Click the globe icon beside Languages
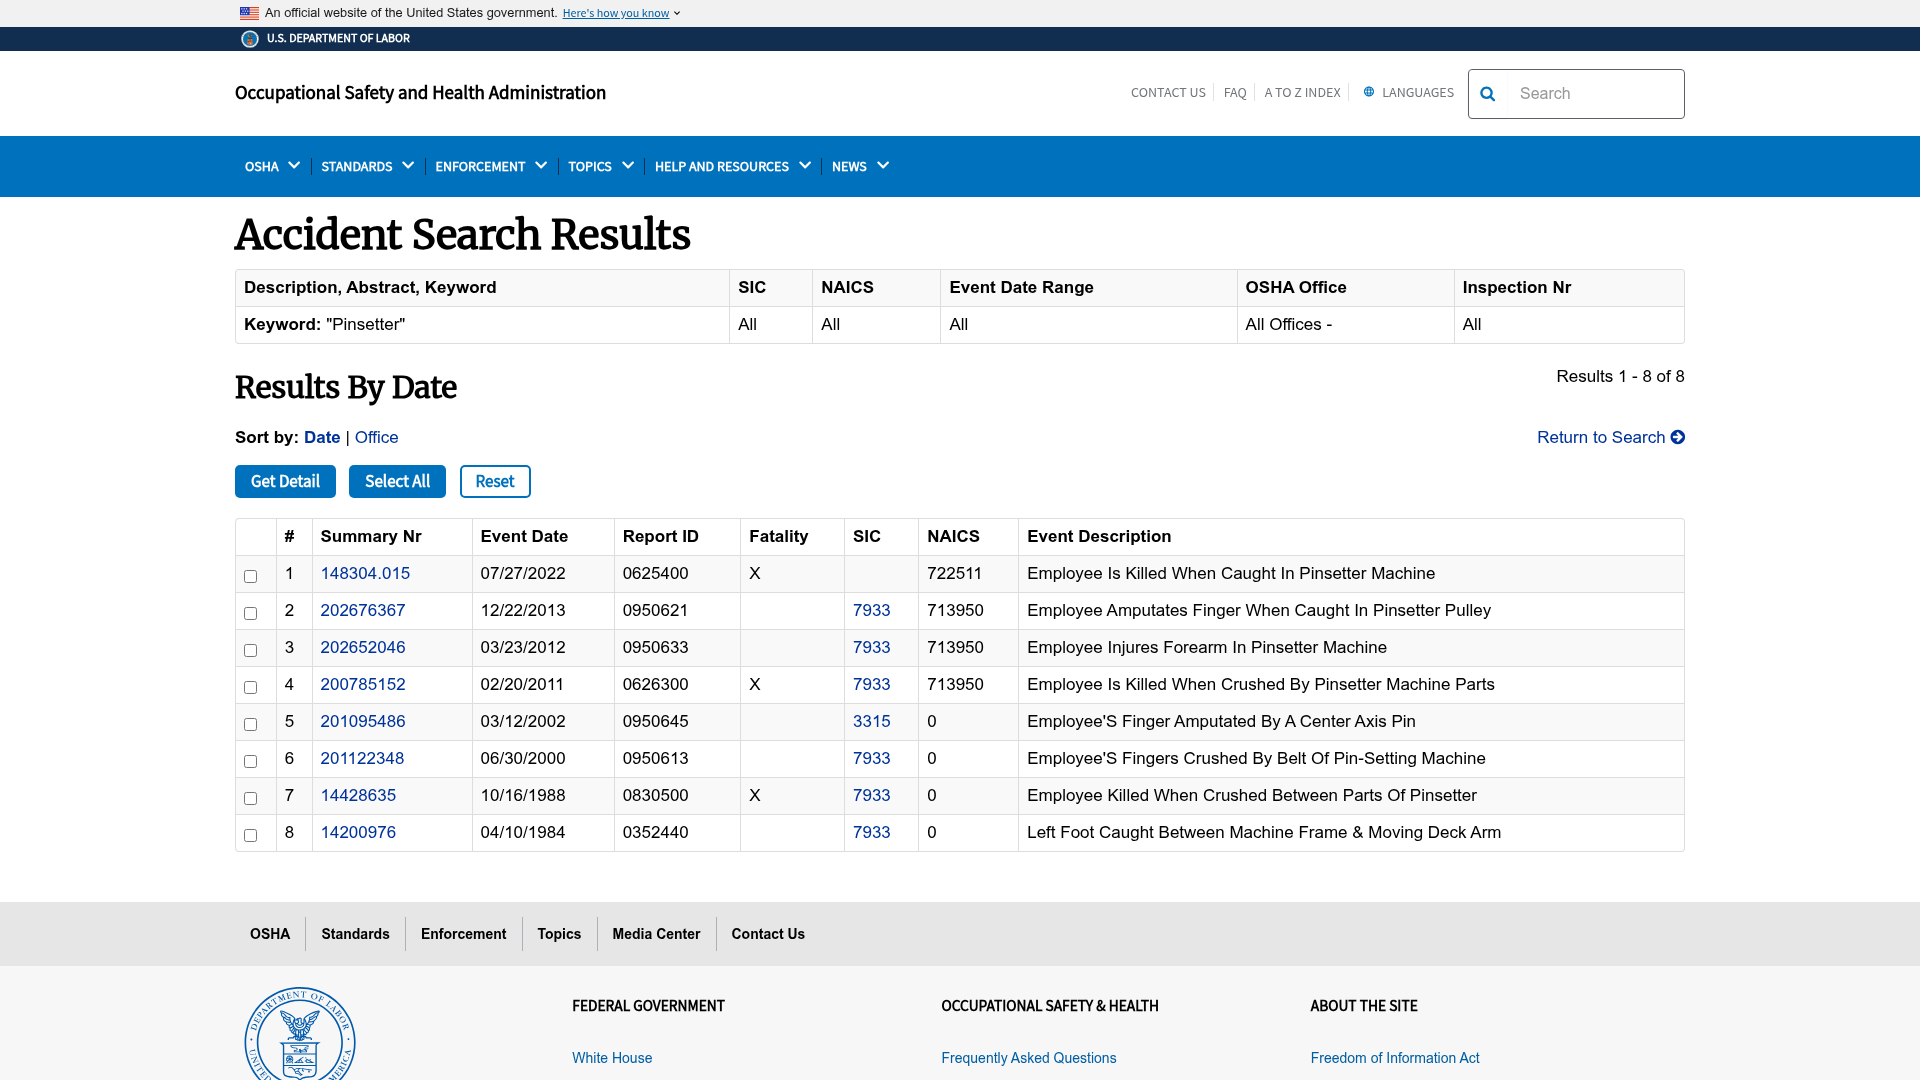 click(x=1369, y=92)
